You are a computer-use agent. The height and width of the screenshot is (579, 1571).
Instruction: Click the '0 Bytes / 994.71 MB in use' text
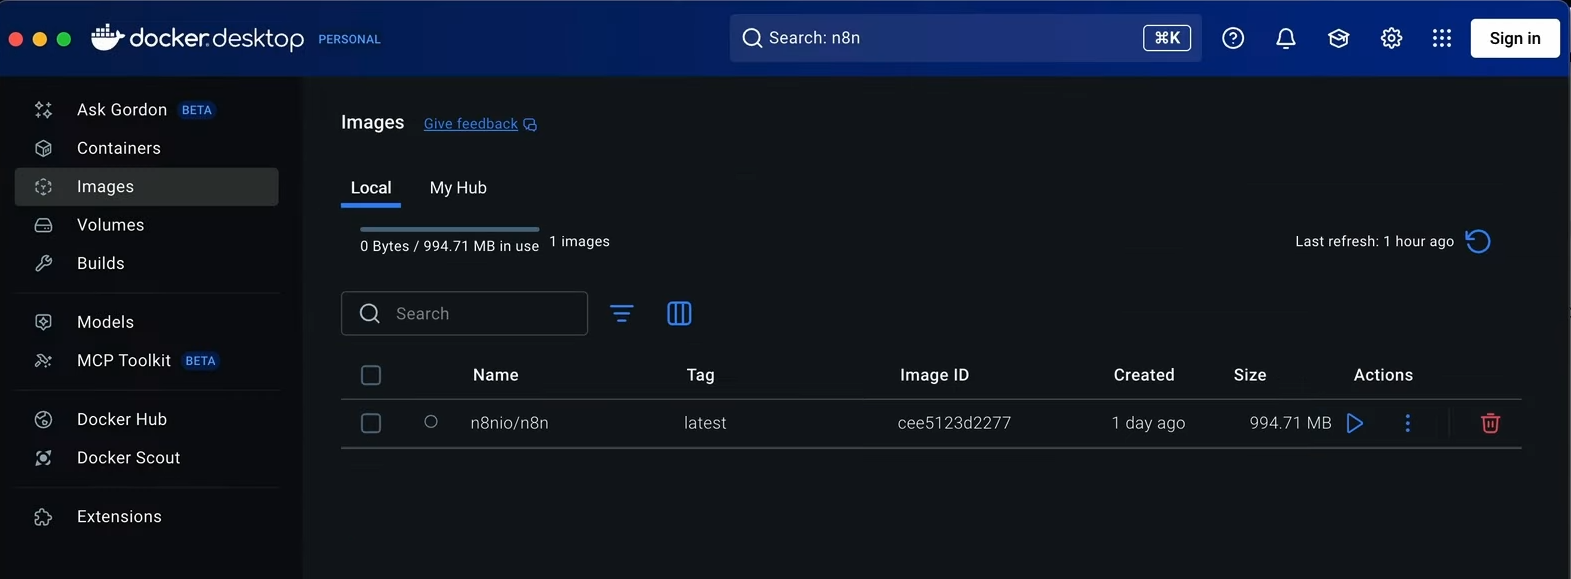tap(449, 246)
